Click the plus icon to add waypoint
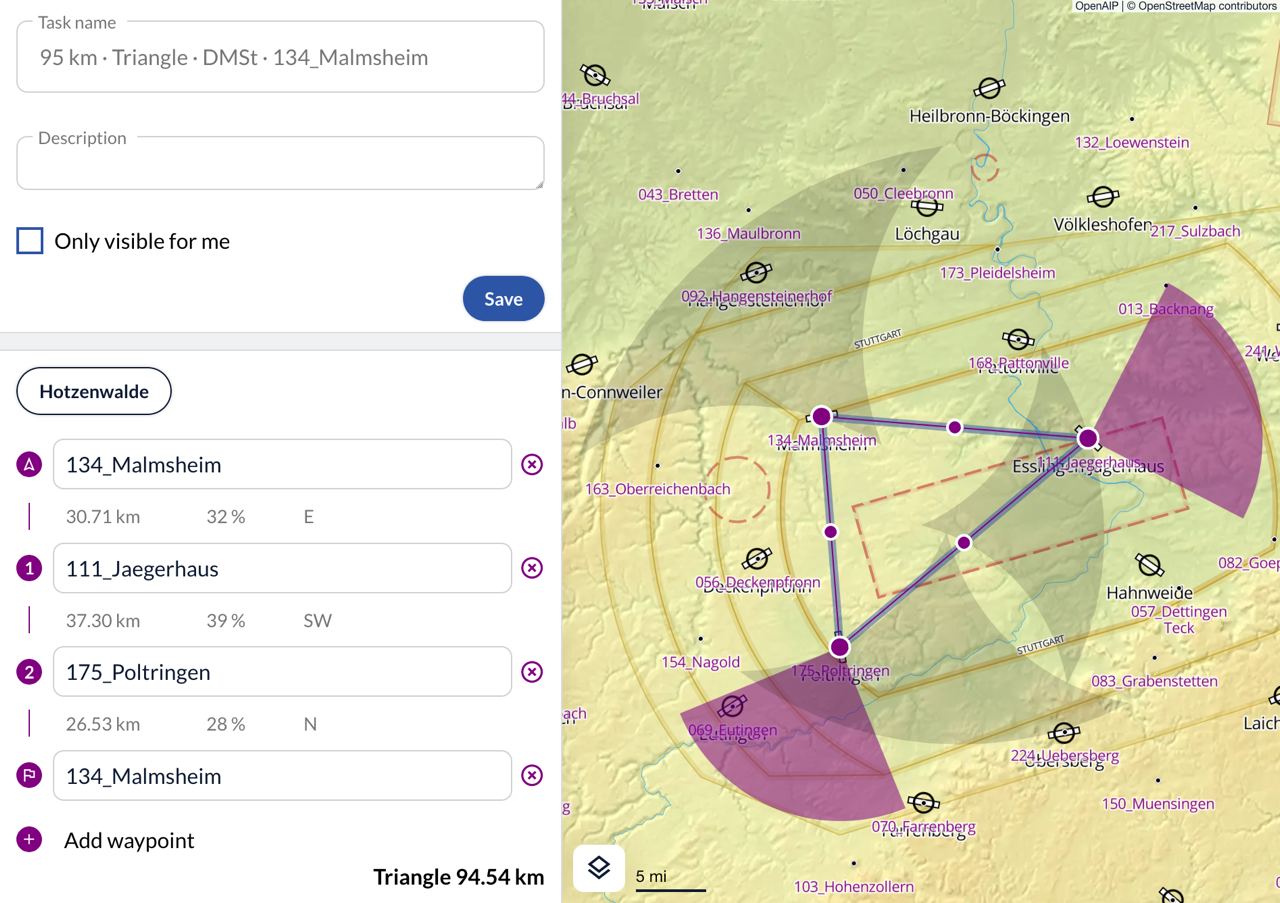Image resolution: width=1280 pixels, height=903 pixels. (29, 840)
